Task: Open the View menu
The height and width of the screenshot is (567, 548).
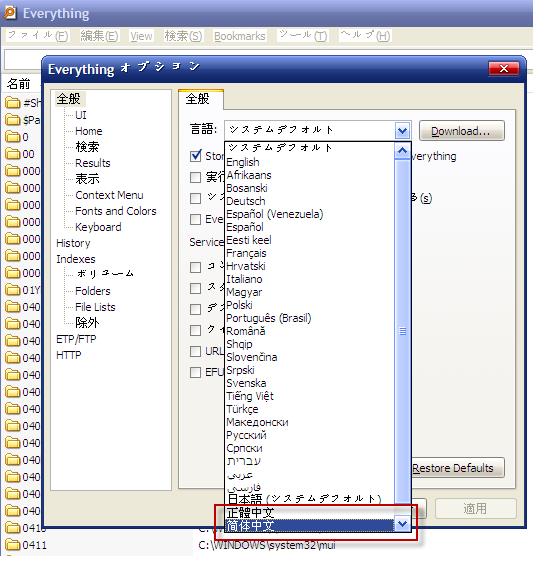Action: click(141, 35)
